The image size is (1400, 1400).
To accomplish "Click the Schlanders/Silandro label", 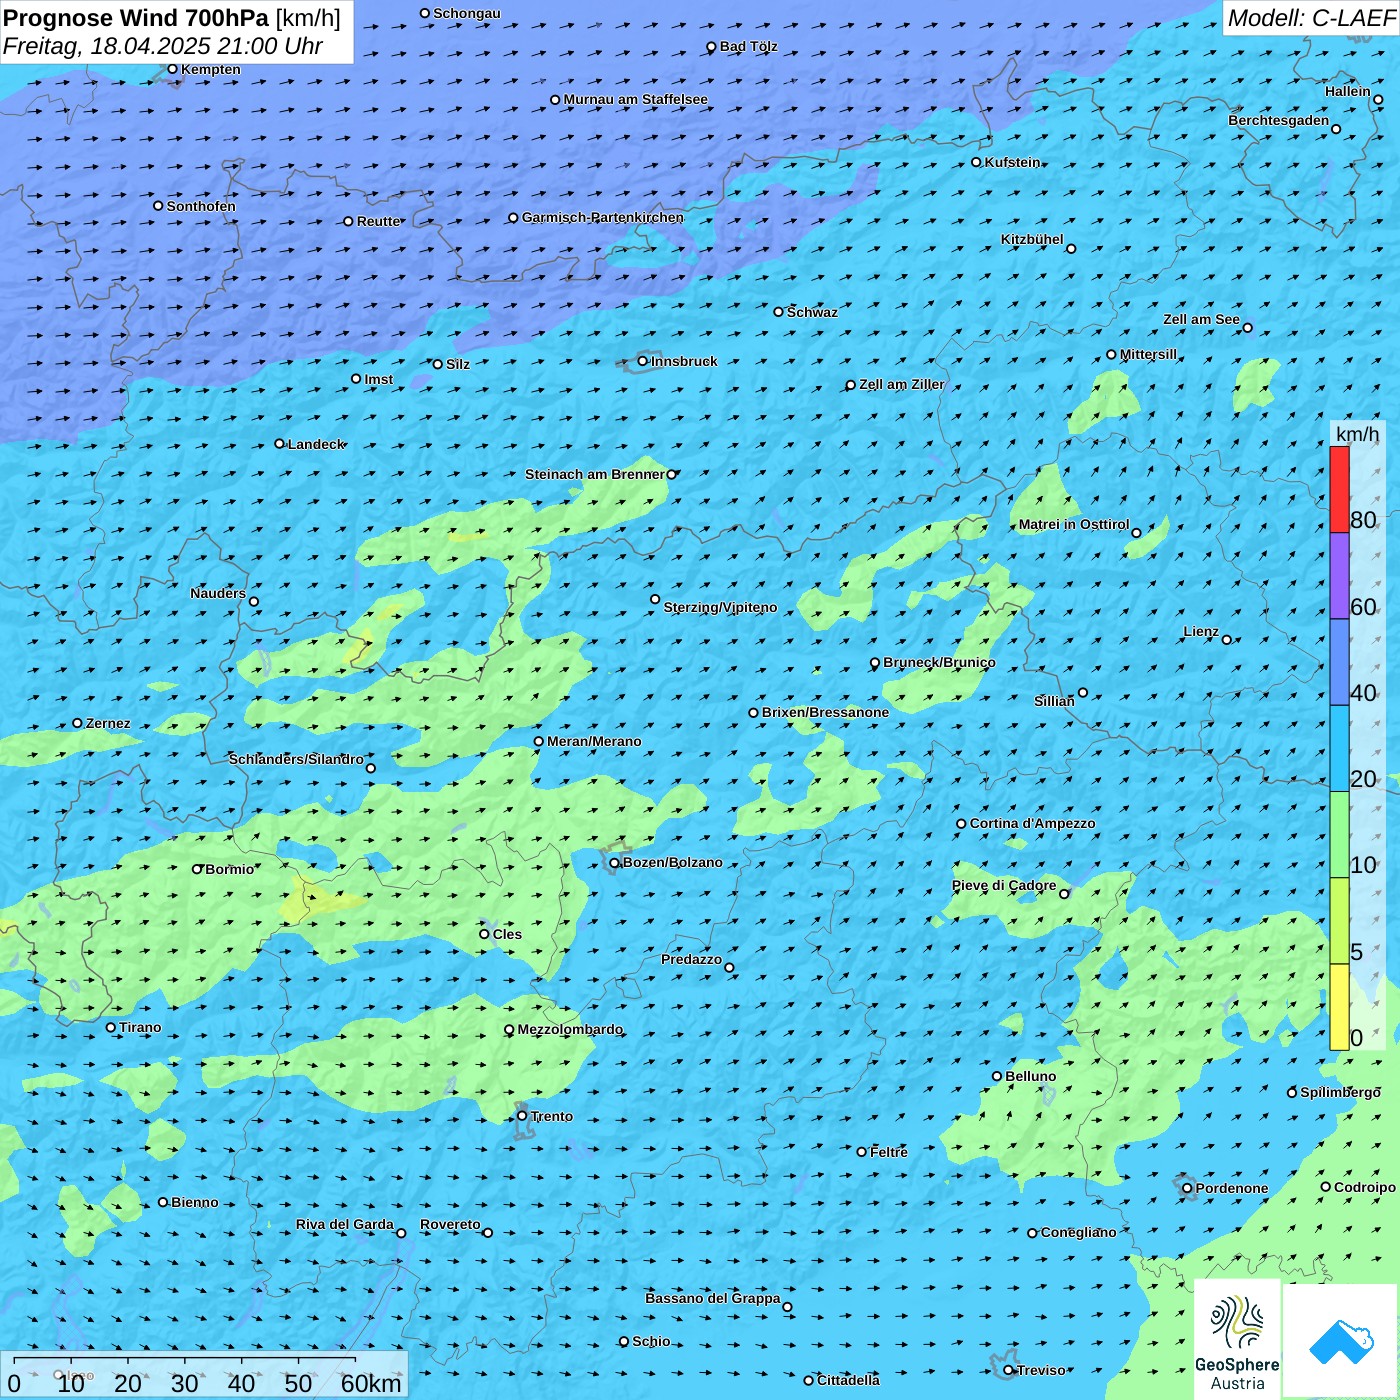I will (296, 759).
